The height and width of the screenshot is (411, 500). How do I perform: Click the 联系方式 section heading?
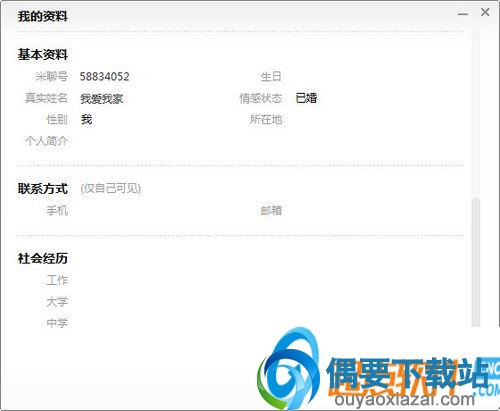point(43,189)
